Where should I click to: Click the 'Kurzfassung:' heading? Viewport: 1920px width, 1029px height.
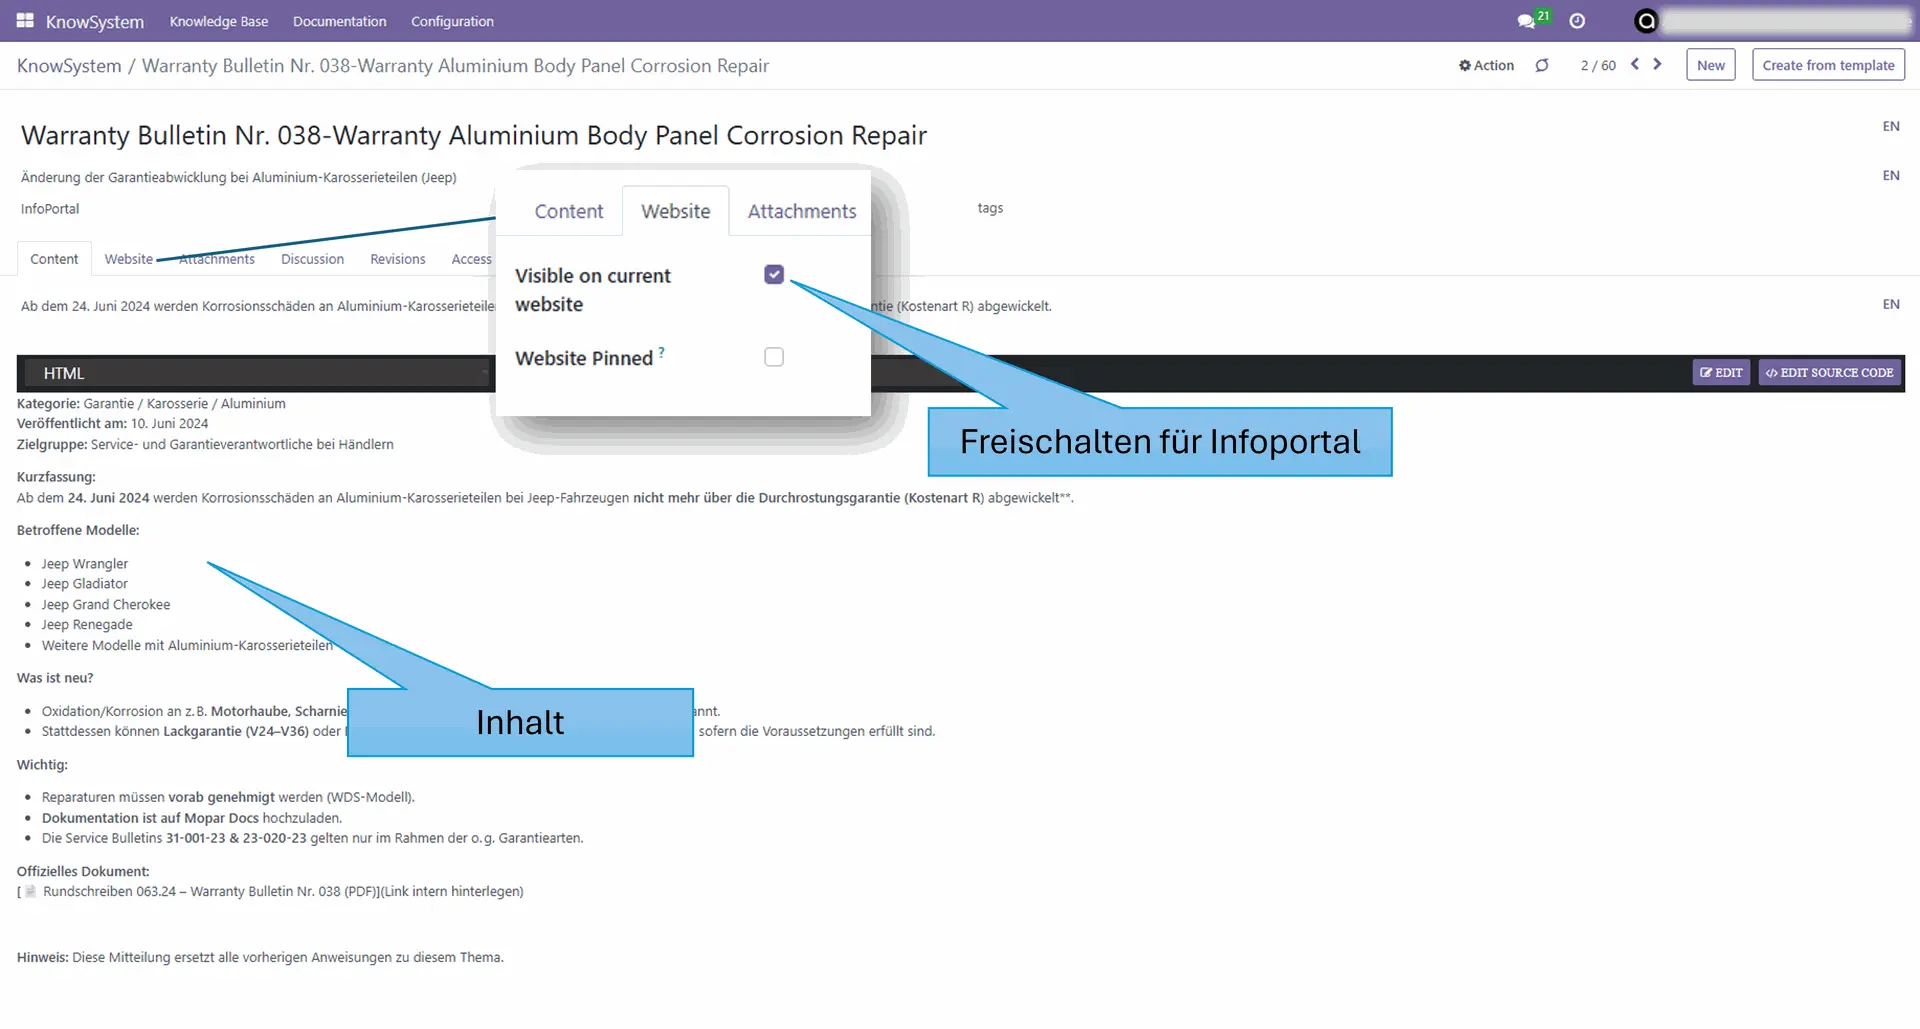point(56,477)
